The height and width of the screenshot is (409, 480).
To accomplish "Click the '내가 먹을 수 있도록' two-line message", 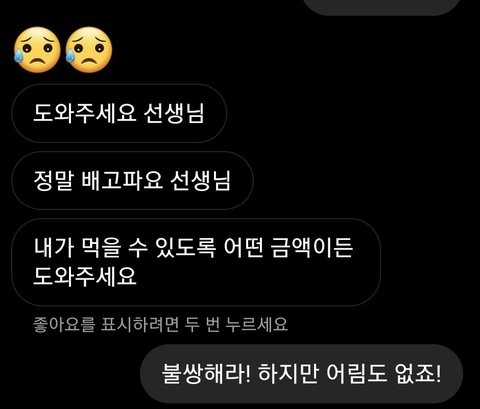I will pos(196,262).
